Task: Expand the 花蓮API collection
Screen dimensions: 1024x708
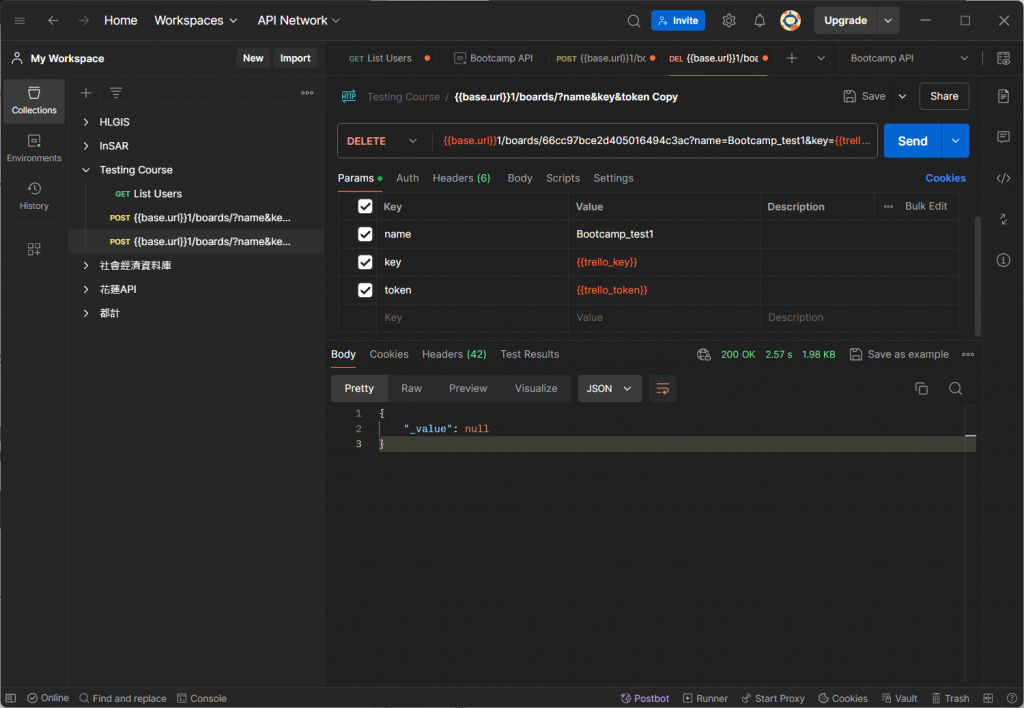Action: coord(86,289)
